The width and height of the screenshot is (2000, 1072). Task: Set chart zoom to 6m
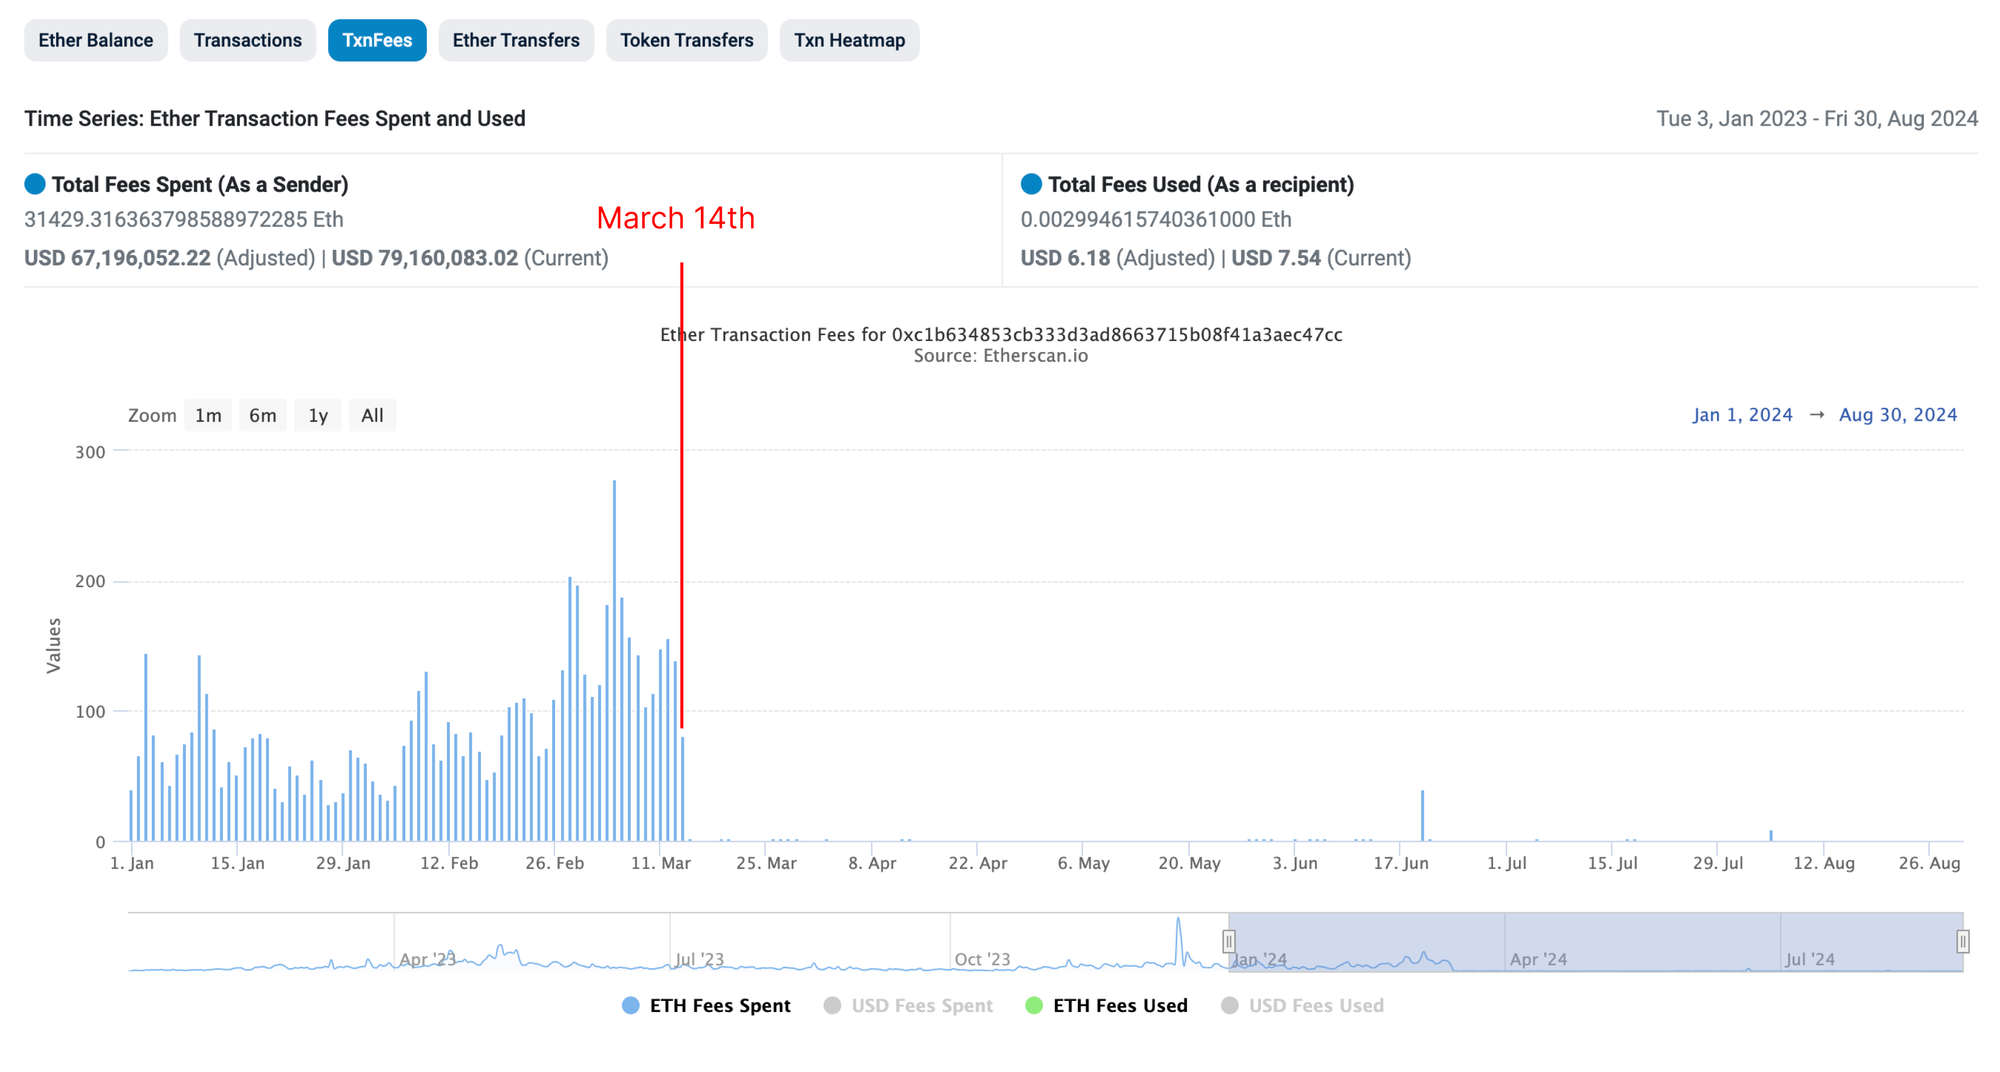pyautogui.click(x=263, y=416)
